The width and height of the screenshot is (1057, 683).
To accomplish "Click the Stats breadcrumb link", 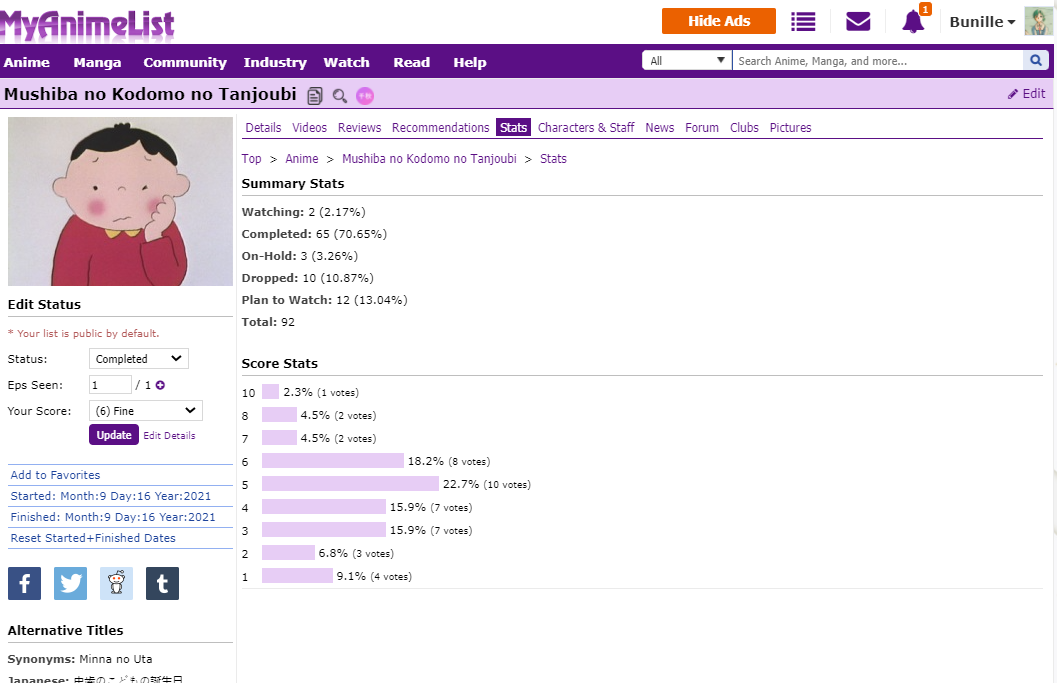I will click(x=553, y=158).
